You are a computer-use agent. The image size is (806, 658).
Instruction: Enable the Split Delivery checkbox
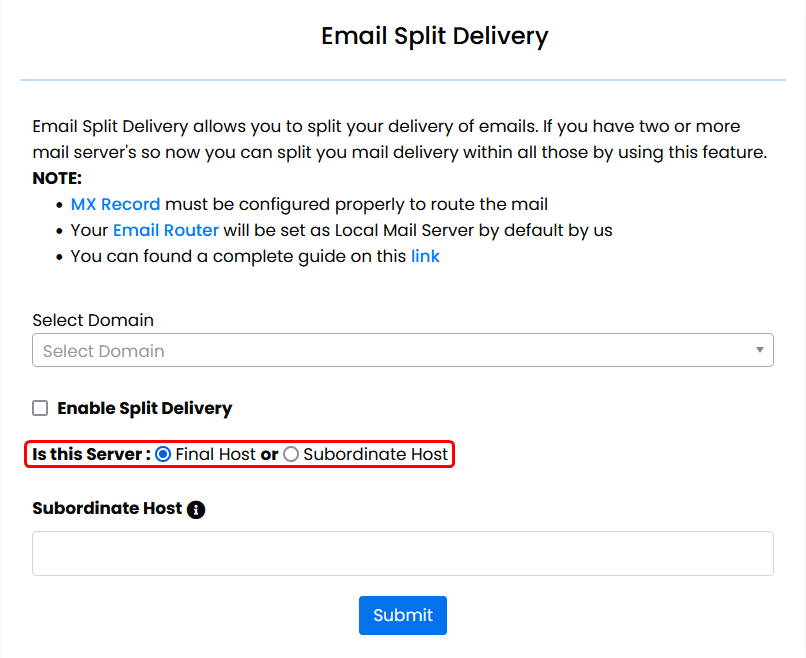(40, 408)
